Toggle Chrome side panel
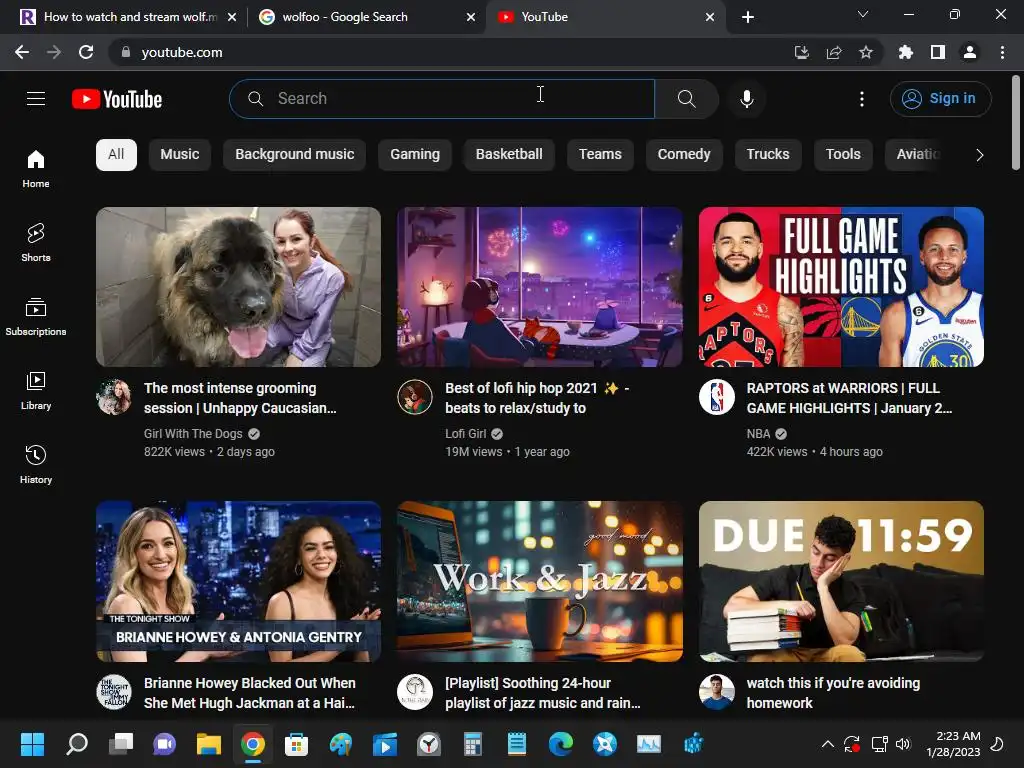 [x=938, y=52]
